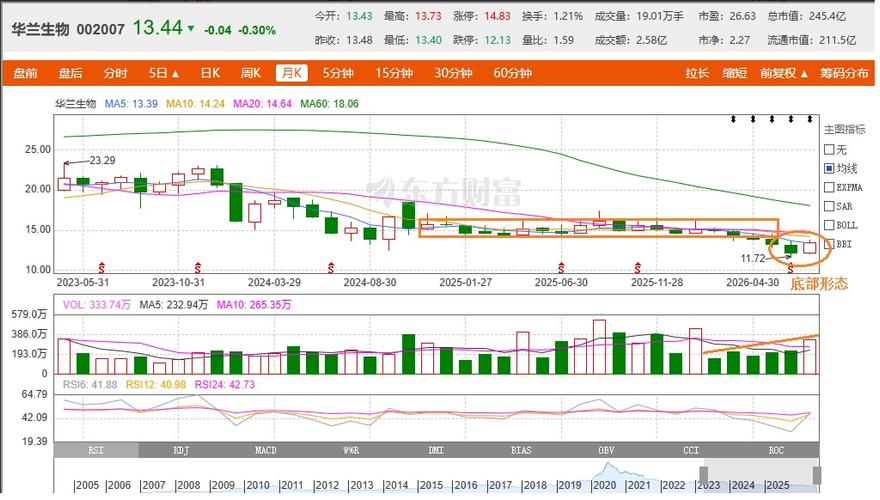This screenshot has width=880, height=500.
Task: Select the ROC sub-indicator tab
Action: click(x=776, y=450)
